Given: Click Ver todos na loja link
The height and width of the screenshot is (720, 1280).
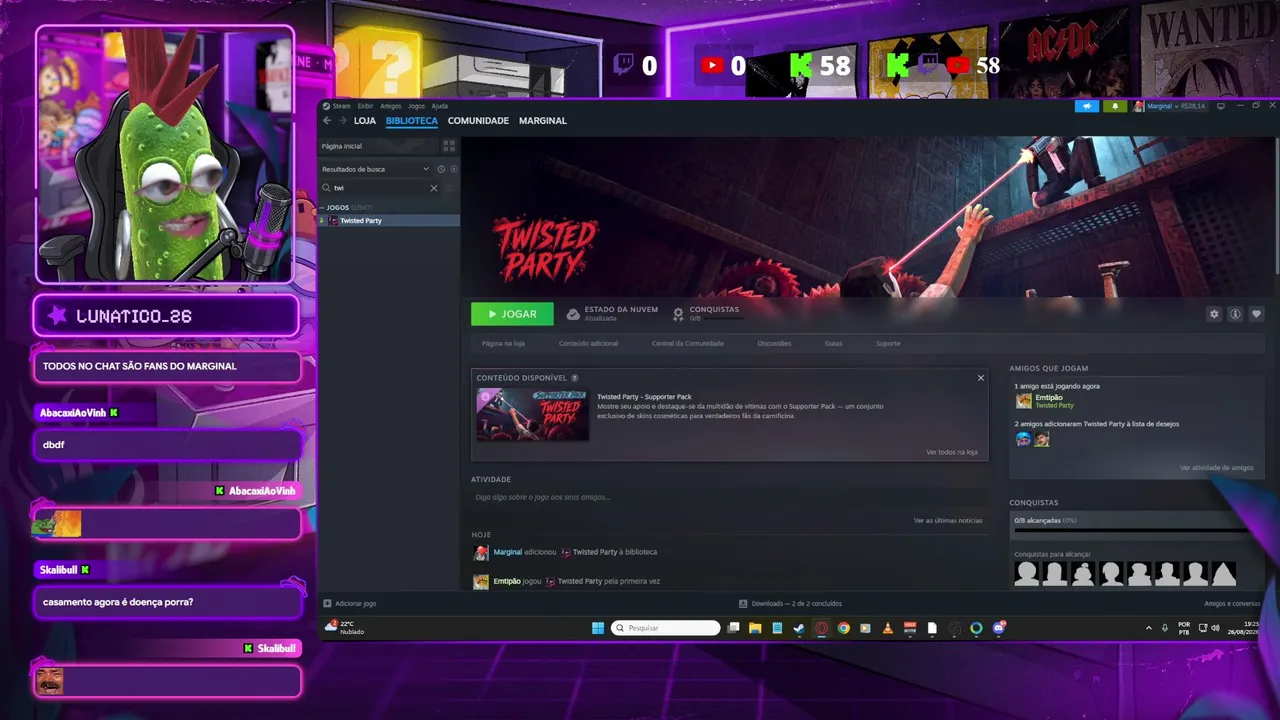Looking at the screenshot, I should (952, 452).
